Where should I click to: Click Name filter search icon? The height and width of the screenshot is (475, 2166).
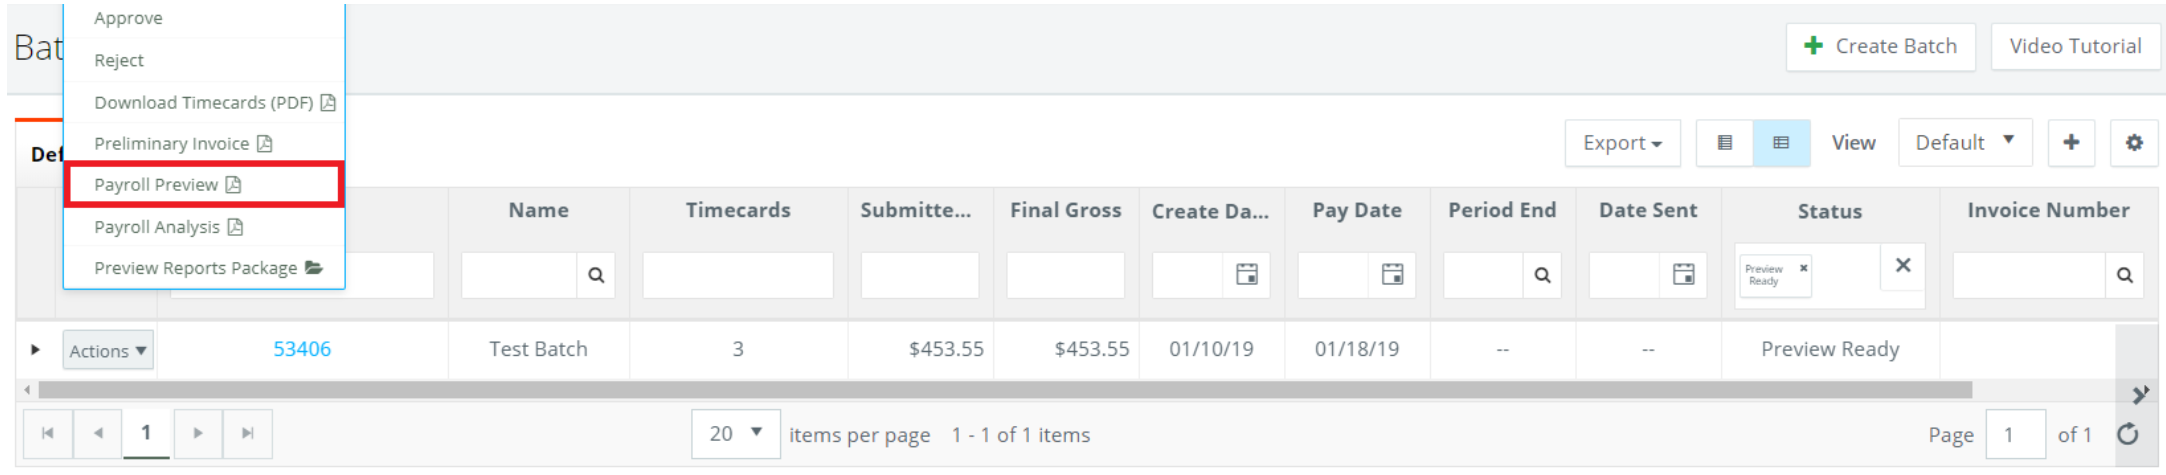click(x=596, y=275)
